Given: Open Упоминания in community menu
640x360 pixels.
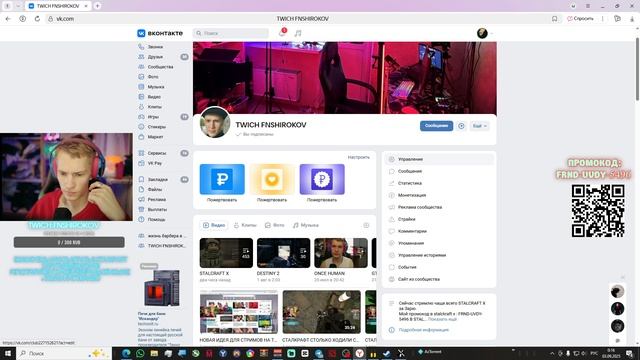Looking at the screenshot, I should (x=439, y=243).
